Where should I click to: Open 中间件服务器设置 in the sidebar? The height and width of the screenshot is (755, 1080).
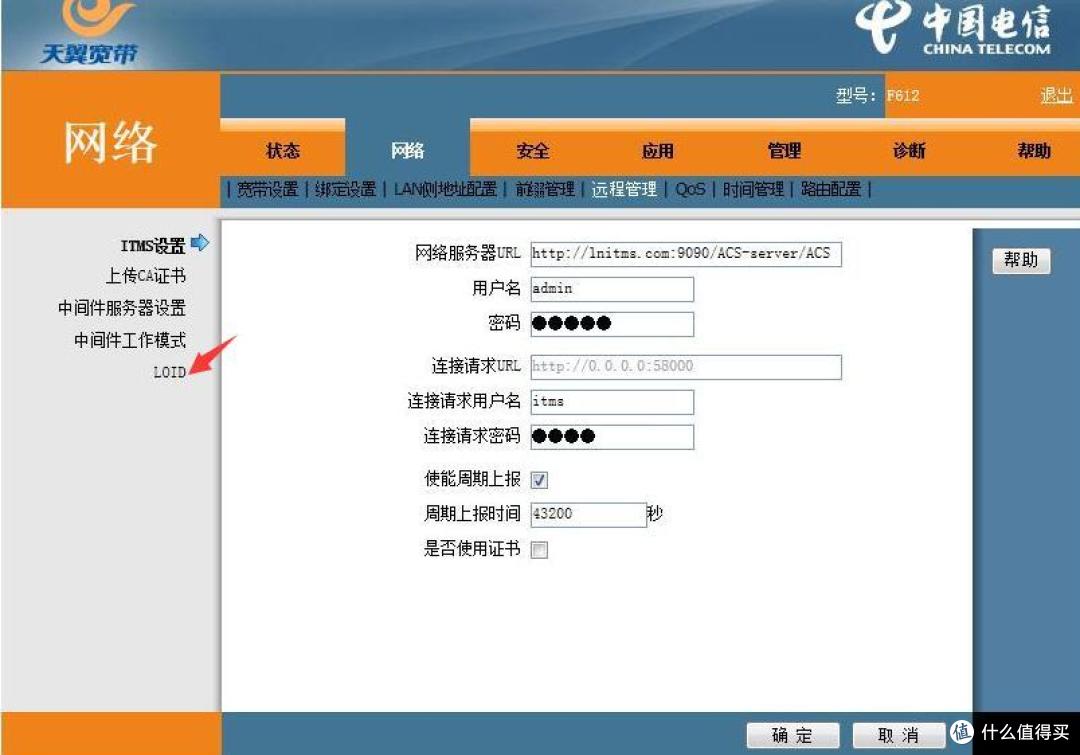point(122,308)
